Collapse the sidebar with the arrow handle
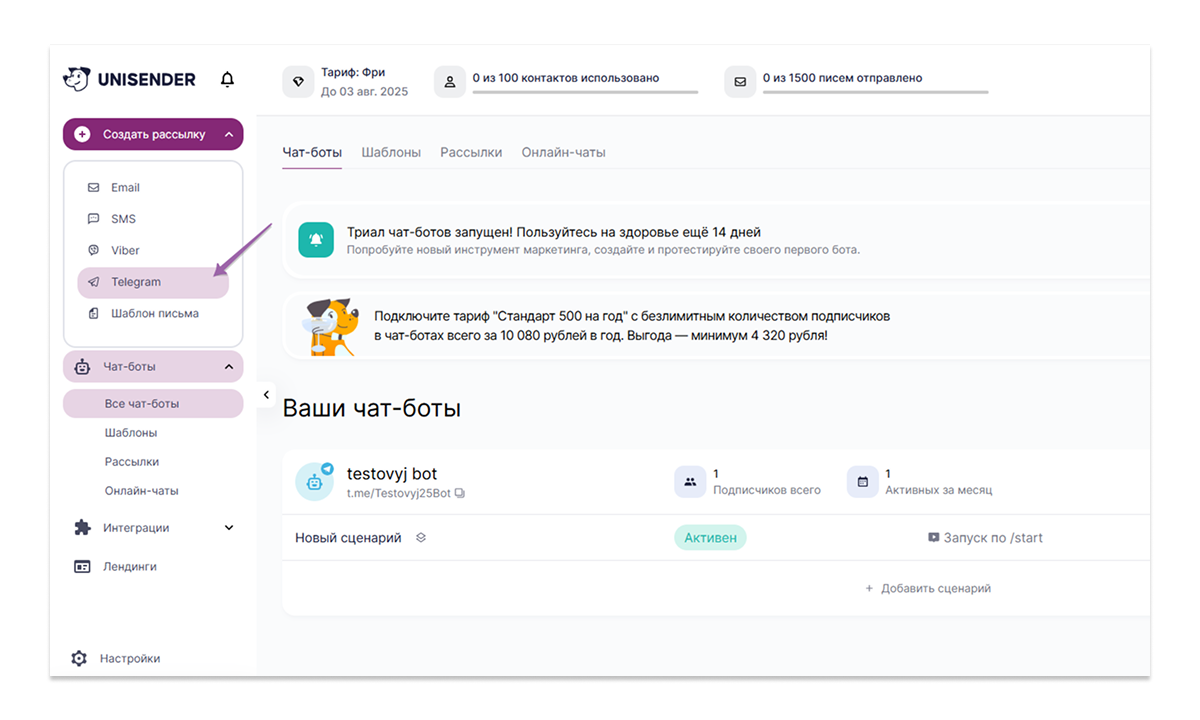Screen dimensions: 1200x720 click(x=266, y=395)
